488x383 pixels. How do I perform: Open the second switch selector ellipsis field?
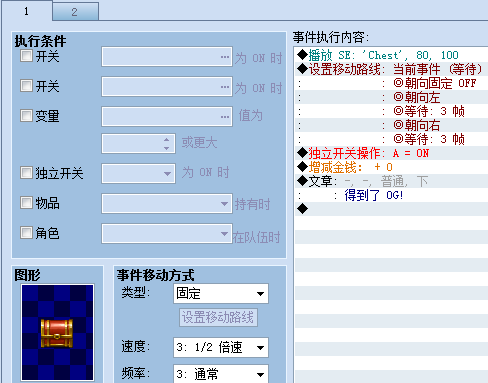click(167, 87)
